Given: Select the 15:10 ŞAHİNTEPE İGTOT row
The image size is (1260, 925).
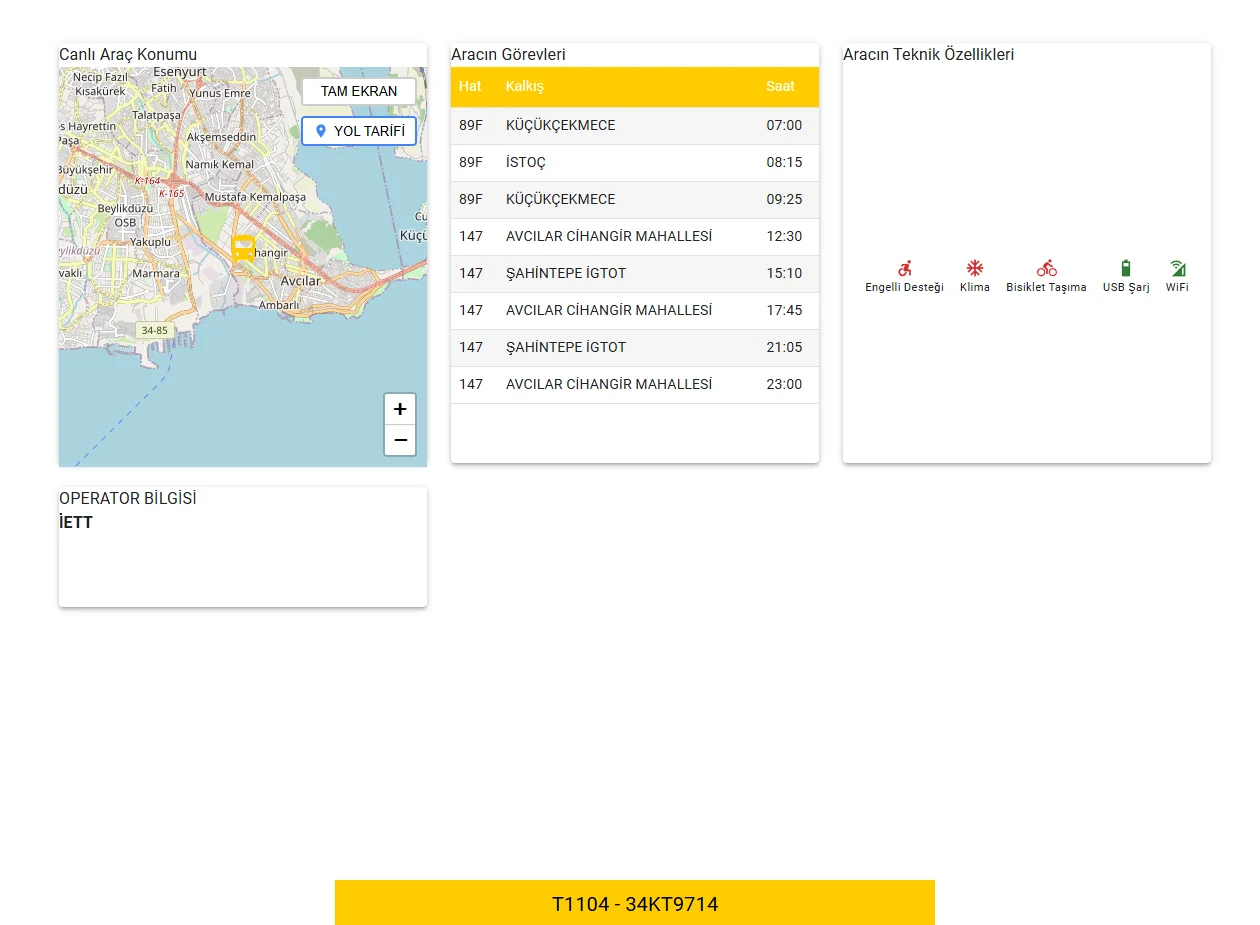Looking at the screenshot, I should pyautogui.click(x=634, y=274).
